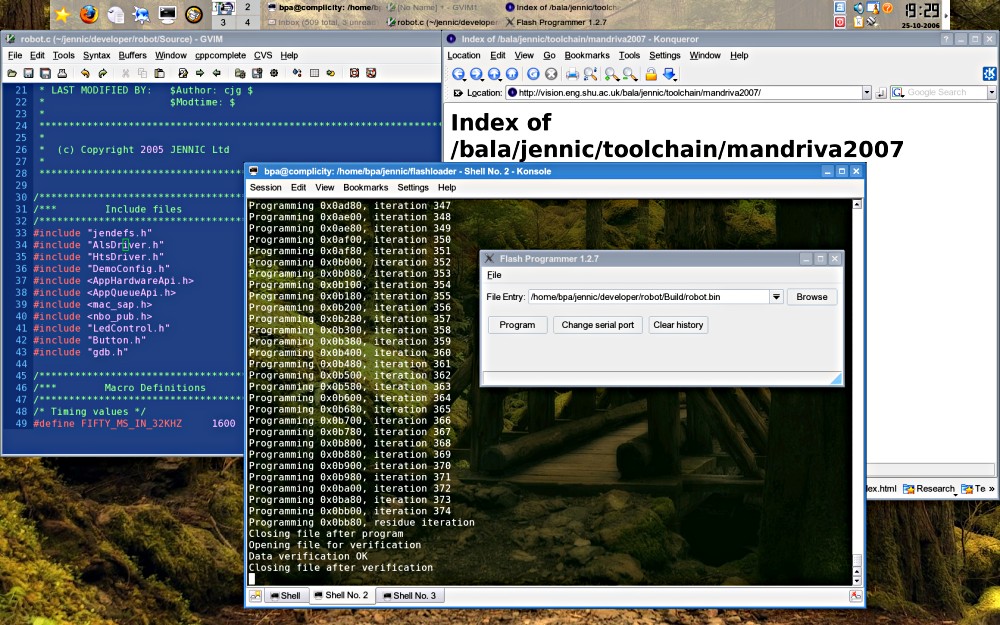Click the Program button in Flash Programmer

(x=517, y=325)
